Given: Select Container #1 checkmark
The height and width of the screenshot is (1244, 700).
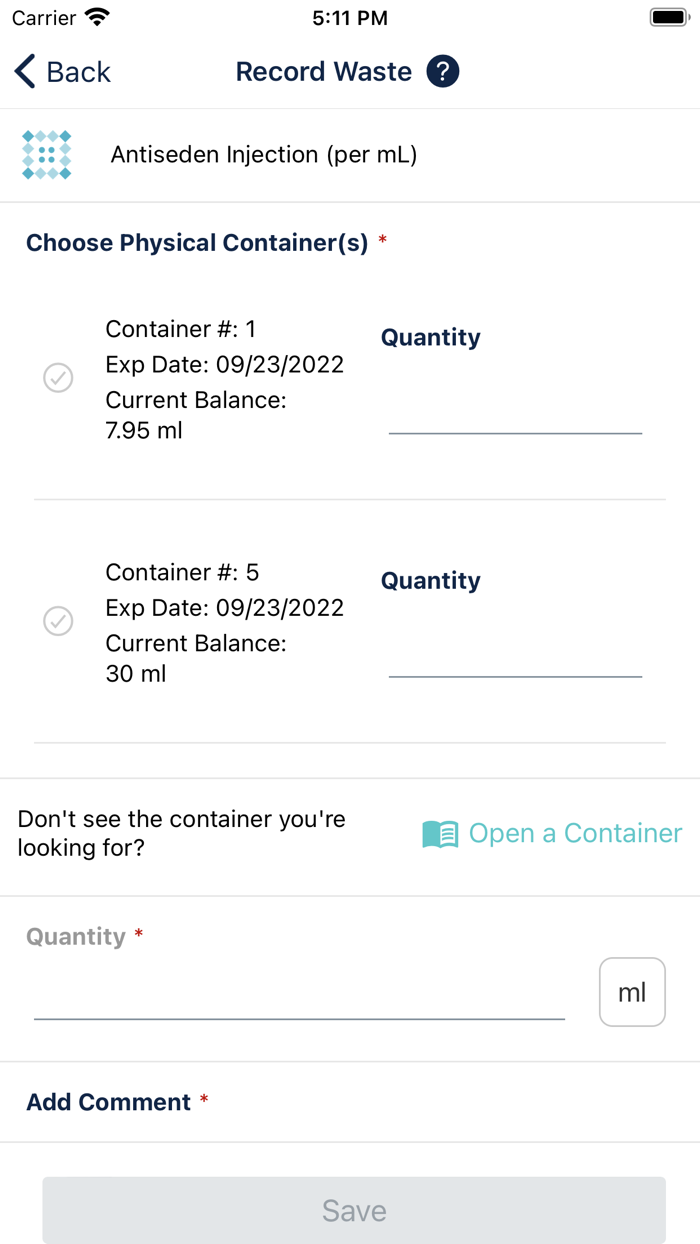Looking at the screenshot, I should (x=58, y=378).
